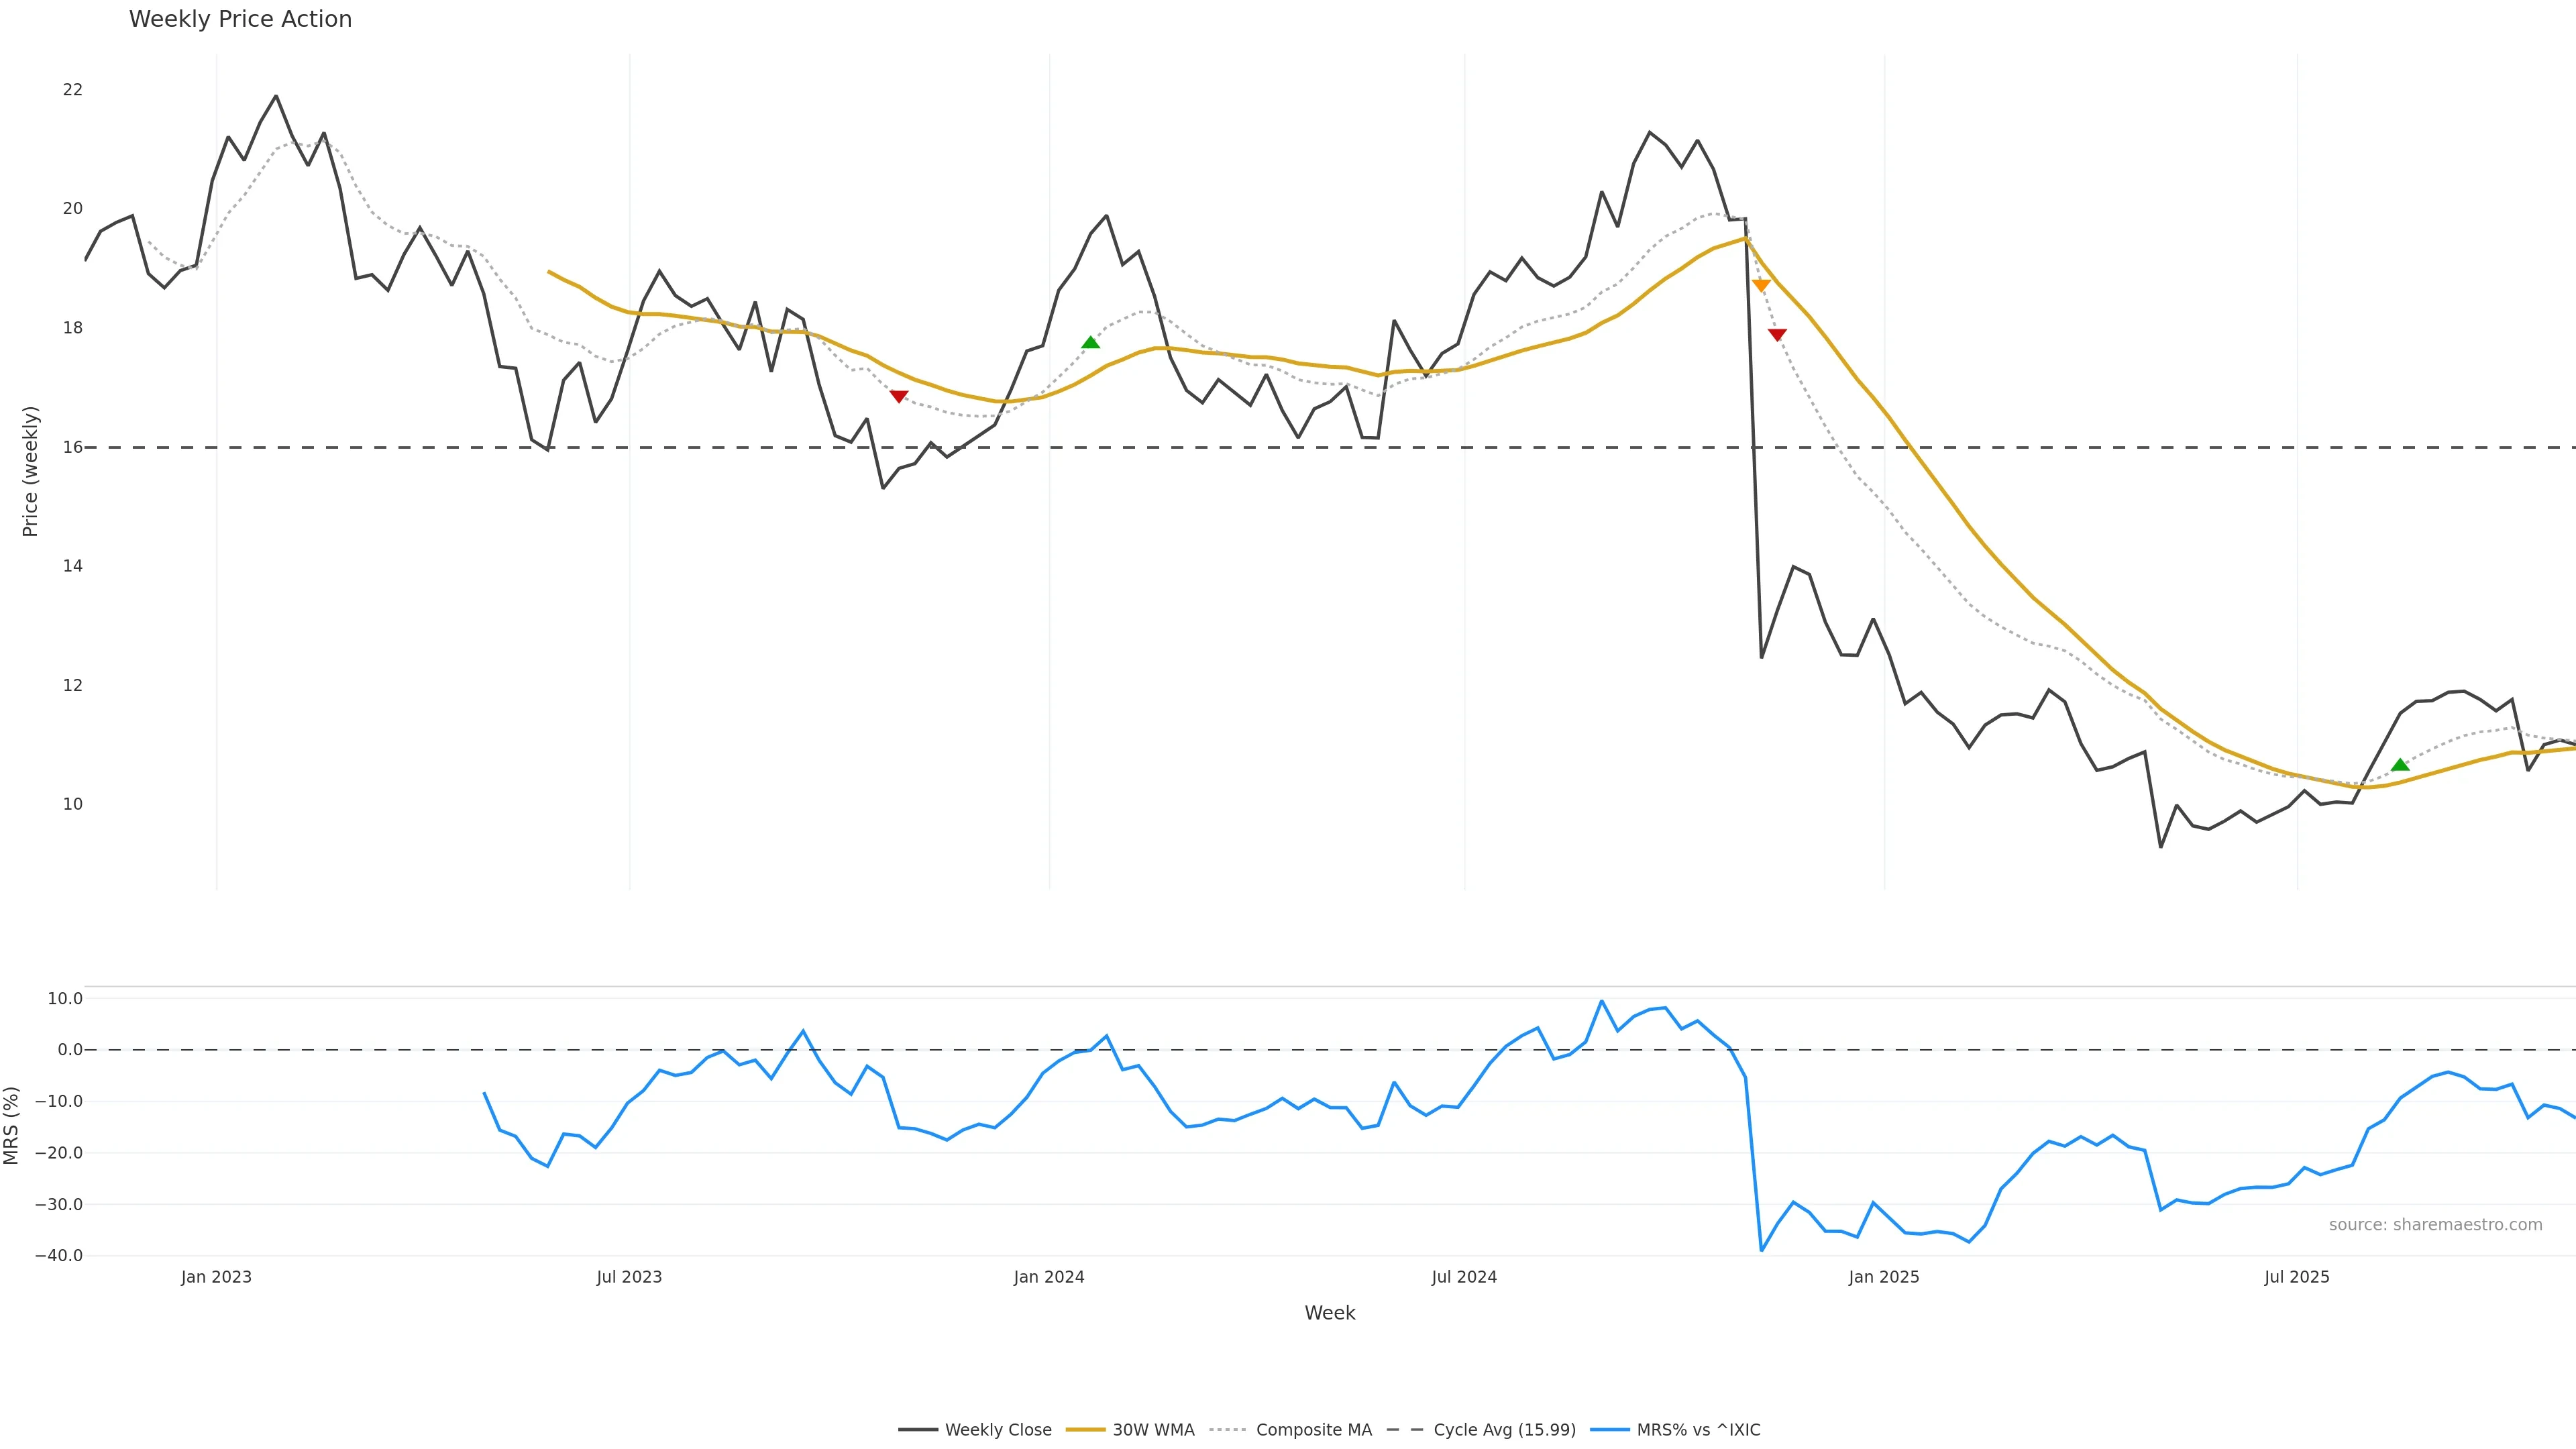Toggle the Weekly Close legend entry
The width and height of the screenshot is (2576, 1449).
pos(997,1430)
